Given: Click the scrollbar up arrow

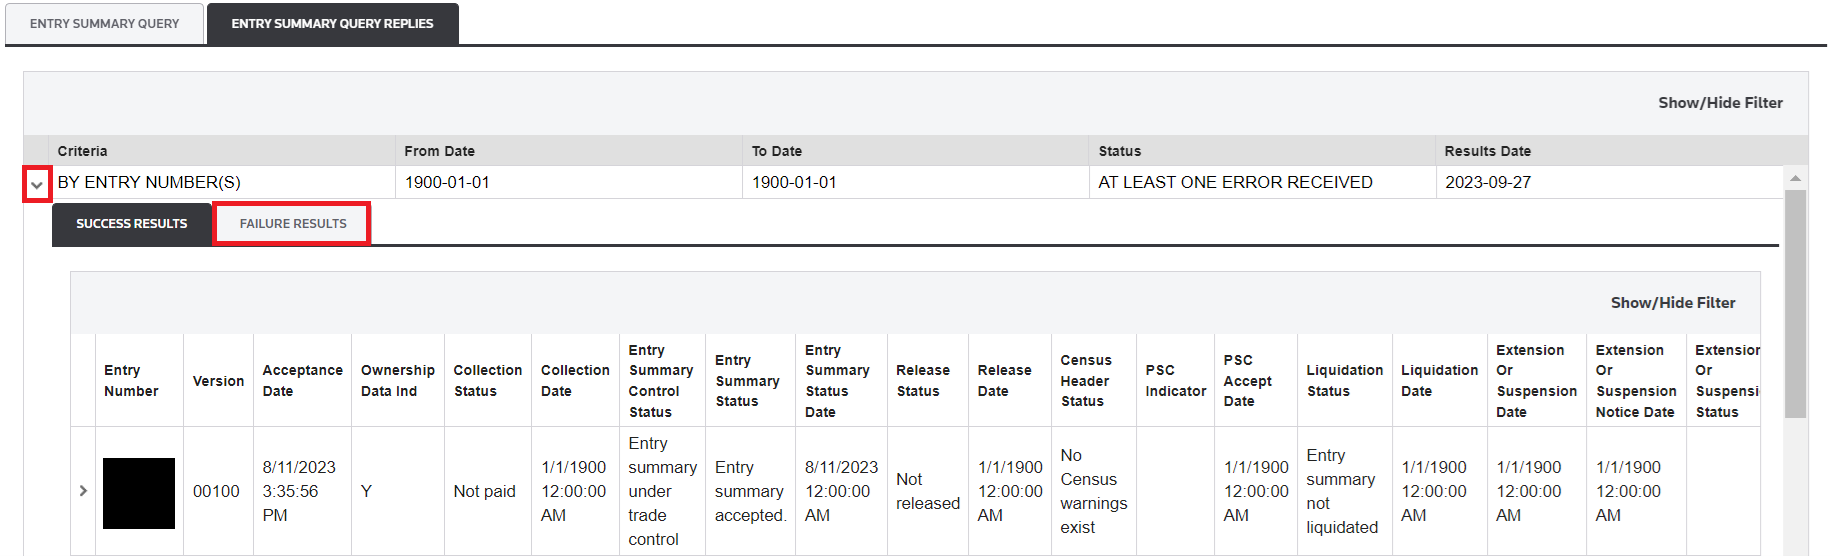Looking at the screenshot, I should click(1795, 178).
